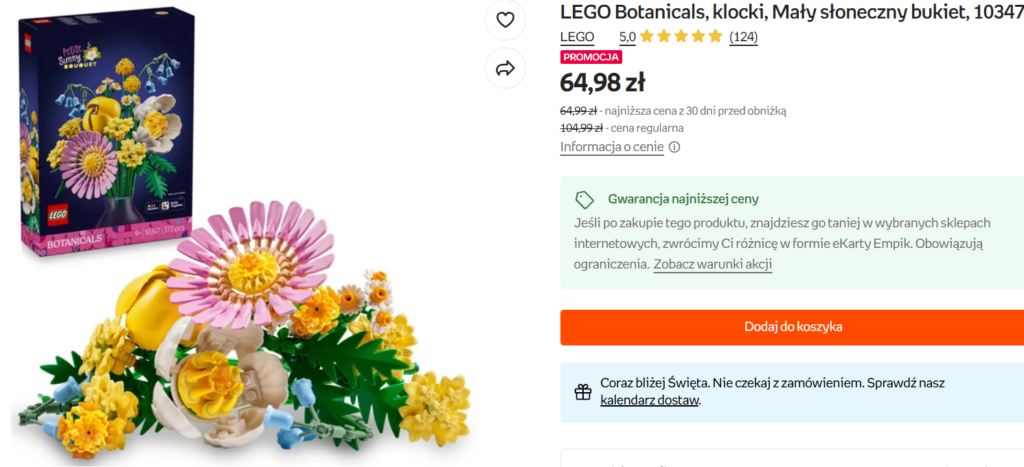1024x467 pixels.
Task: Click Gwarancja najniższej ceny heading
Action: click(x=683, y=199)
